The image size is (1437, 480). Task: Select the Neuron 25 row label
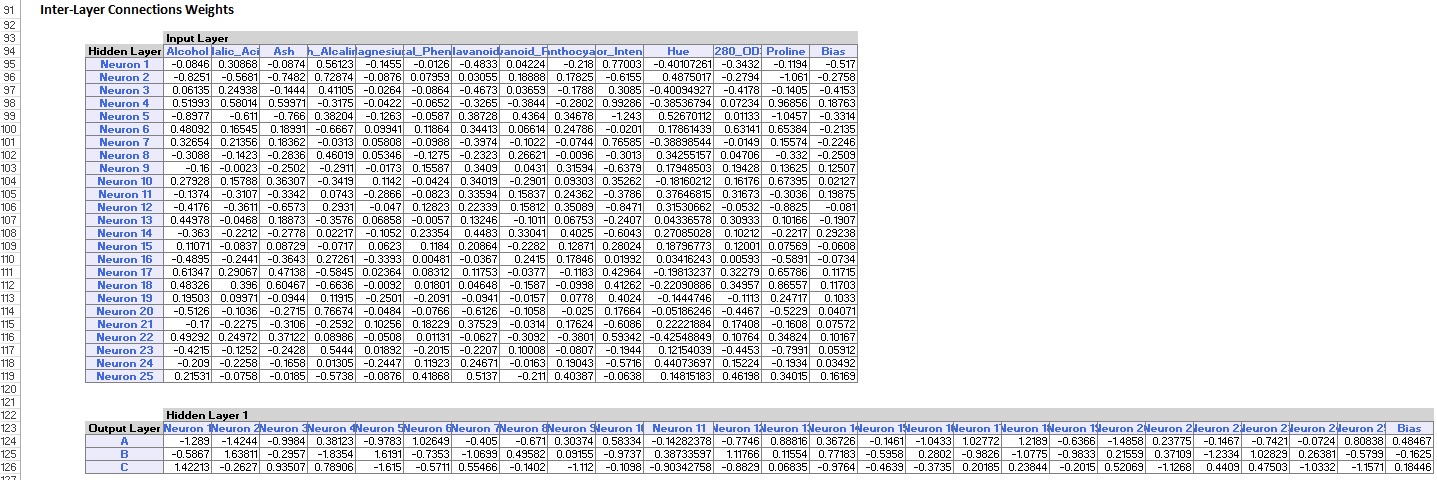pyautogui.click(x=125, y=376)
